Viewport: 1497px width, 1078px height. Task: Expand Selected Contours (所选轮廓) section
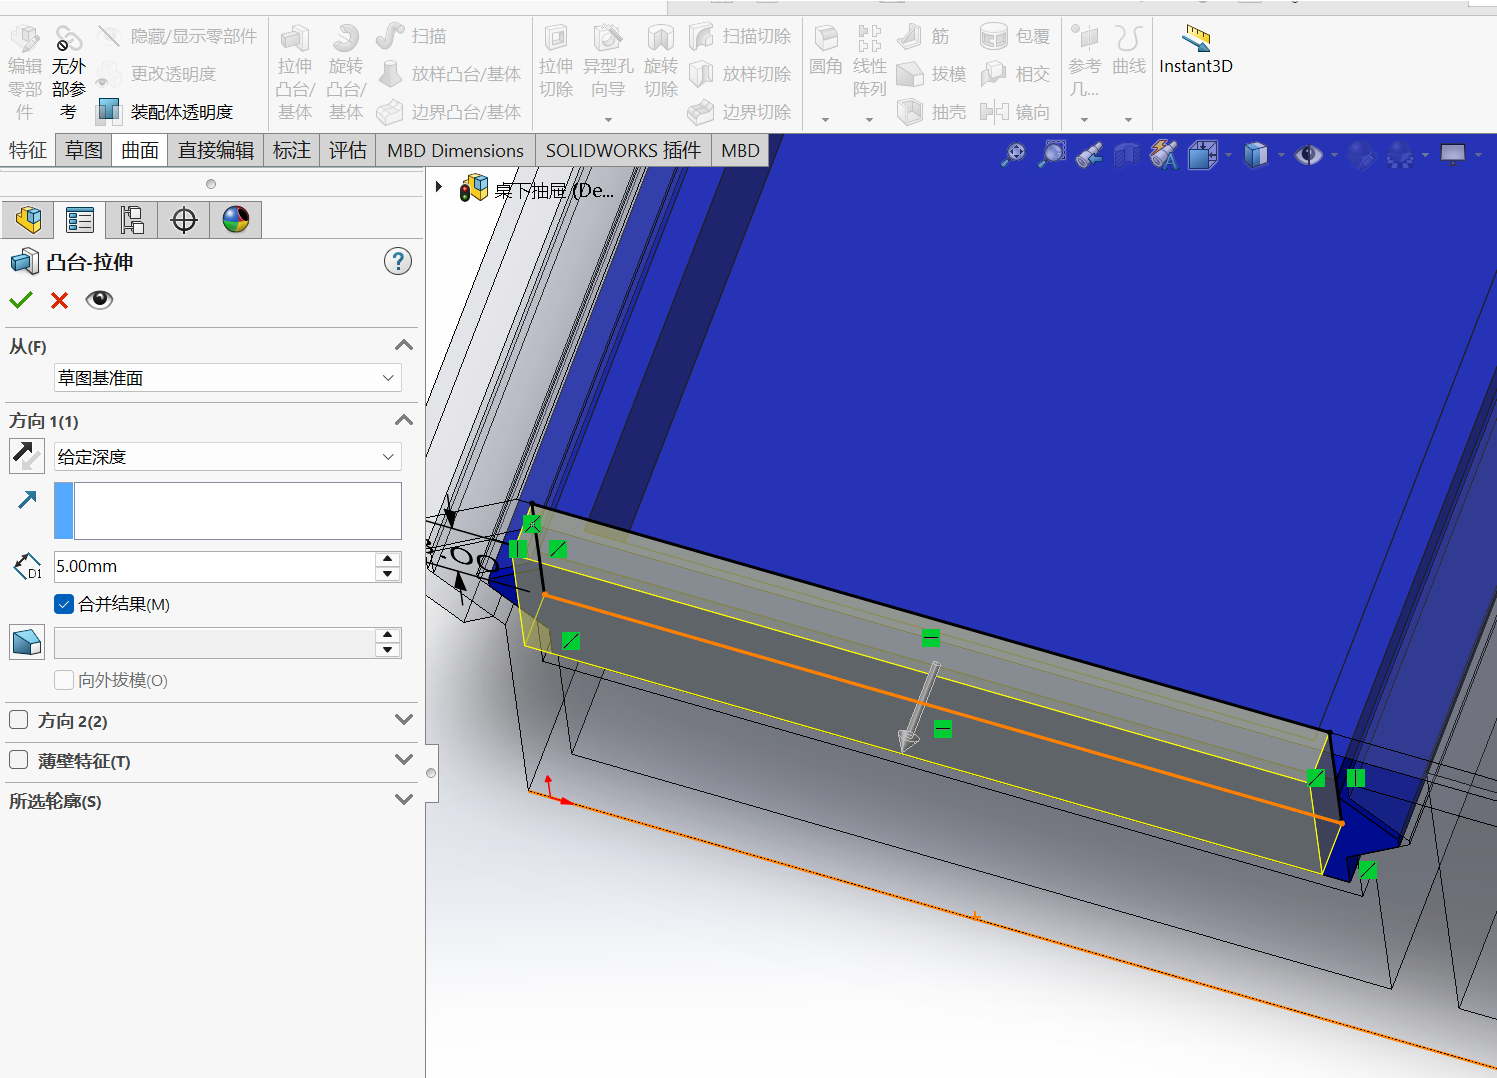point(404,800)
